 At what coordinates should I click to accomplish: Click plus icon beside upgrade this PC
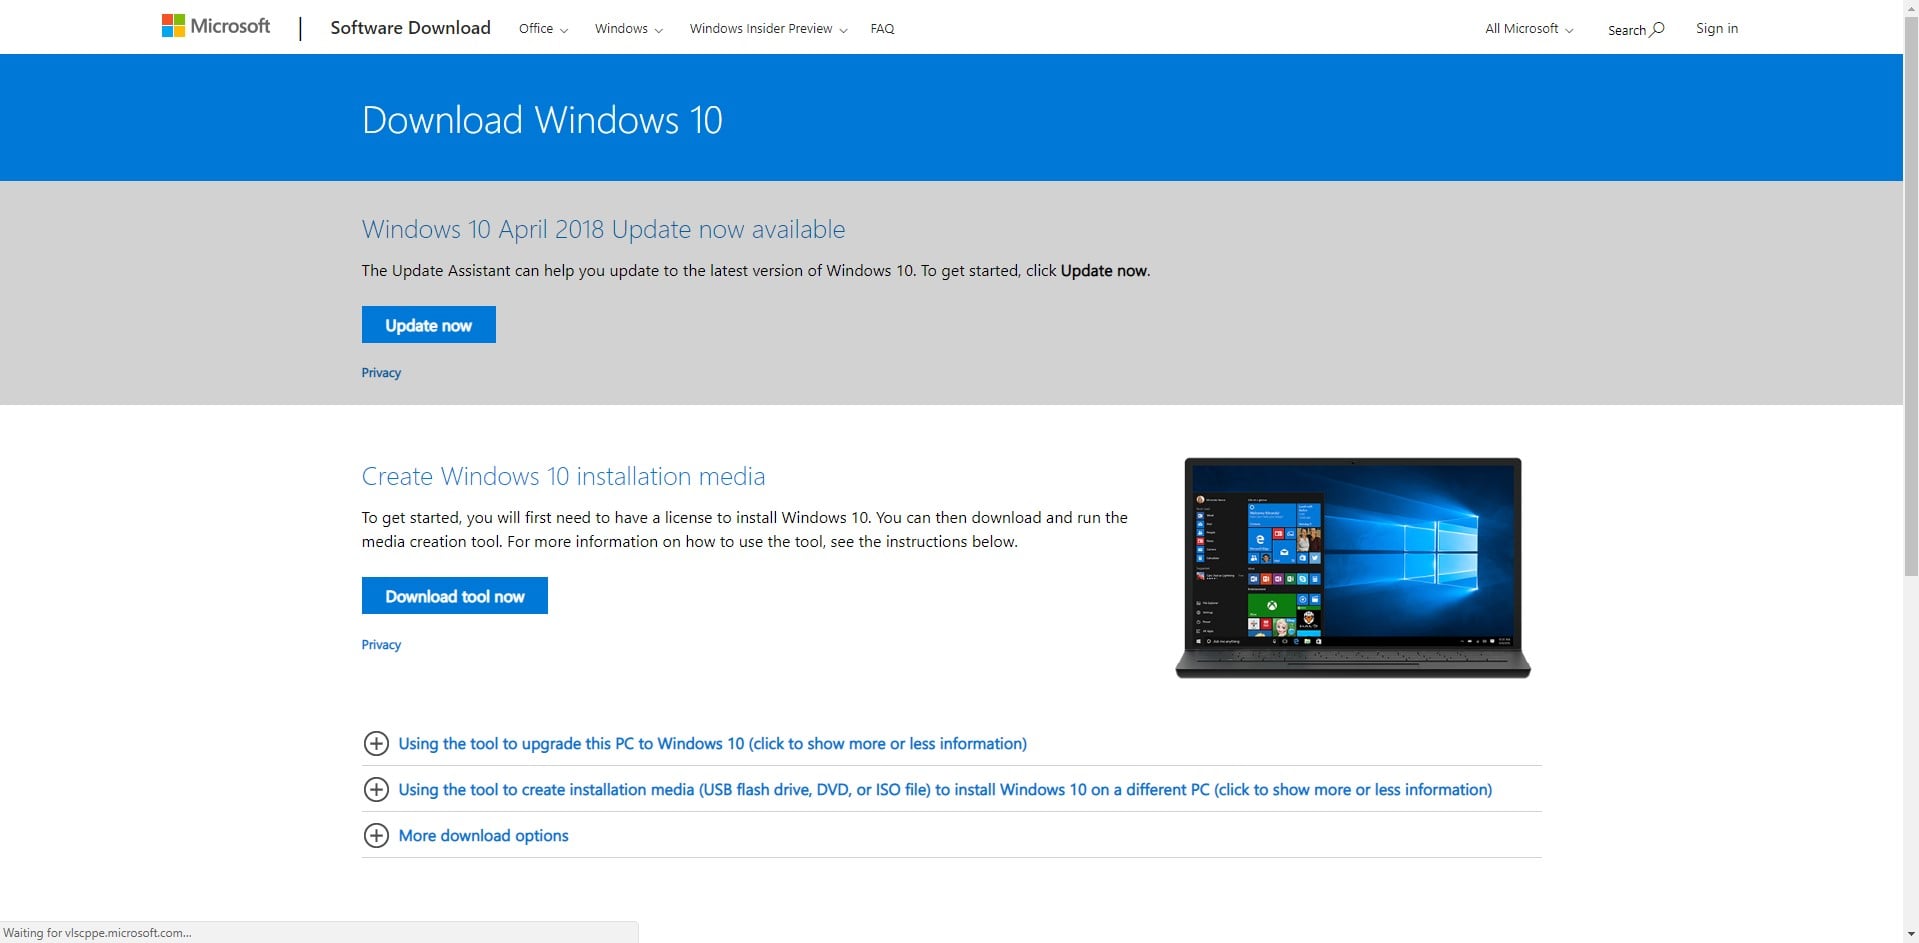point(376,743)
